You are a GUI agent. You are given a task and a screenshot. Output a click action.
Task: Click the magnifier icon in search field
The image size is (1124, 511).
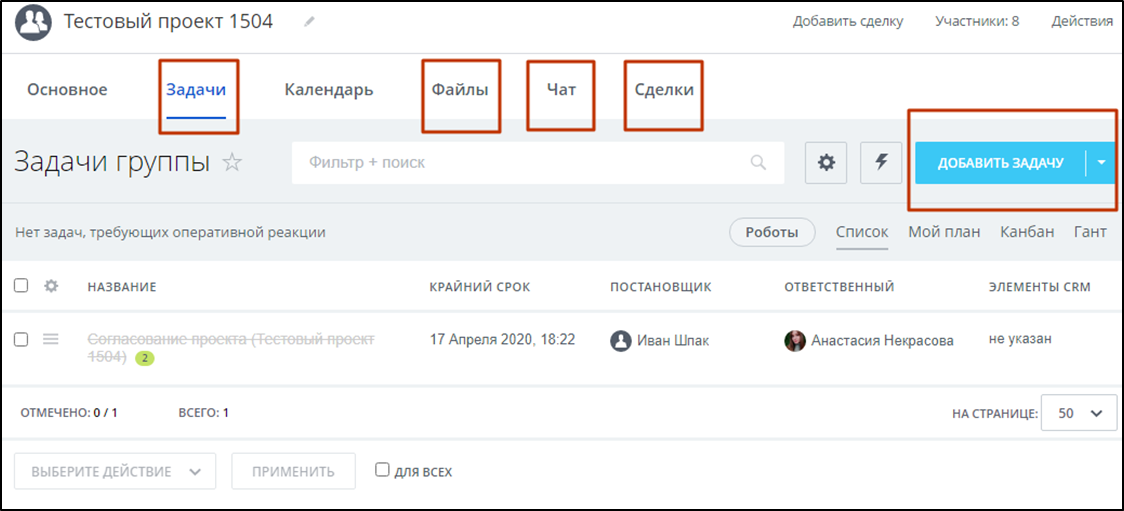coord(759,163)
